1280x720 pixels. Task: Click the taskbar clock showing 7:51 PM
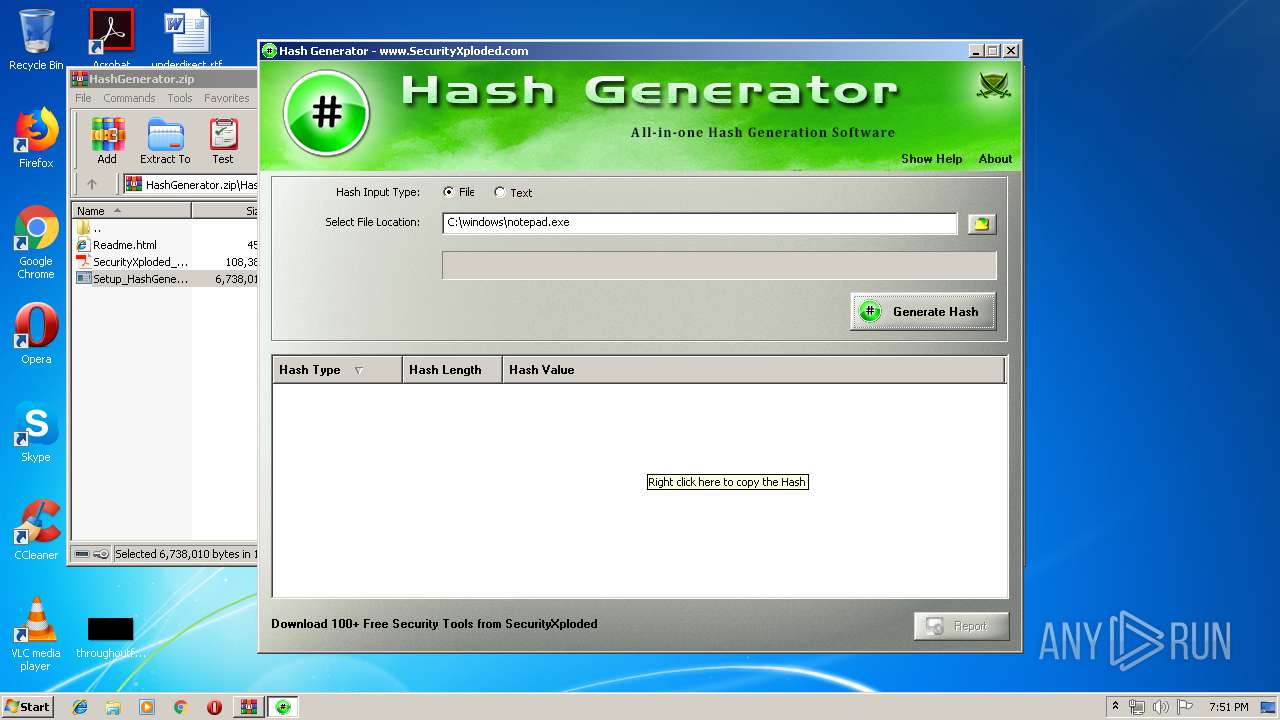coord(1228,707)
